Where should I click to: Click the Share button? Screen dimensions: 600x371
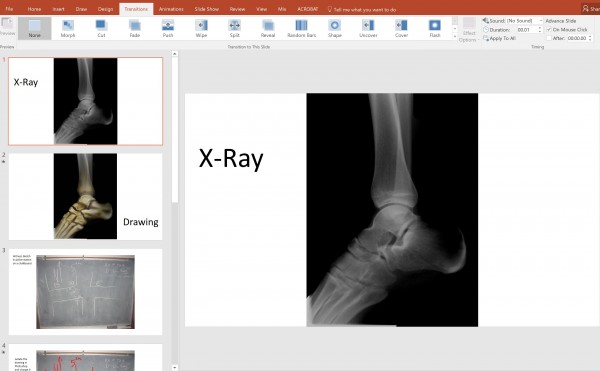(591, 9)
